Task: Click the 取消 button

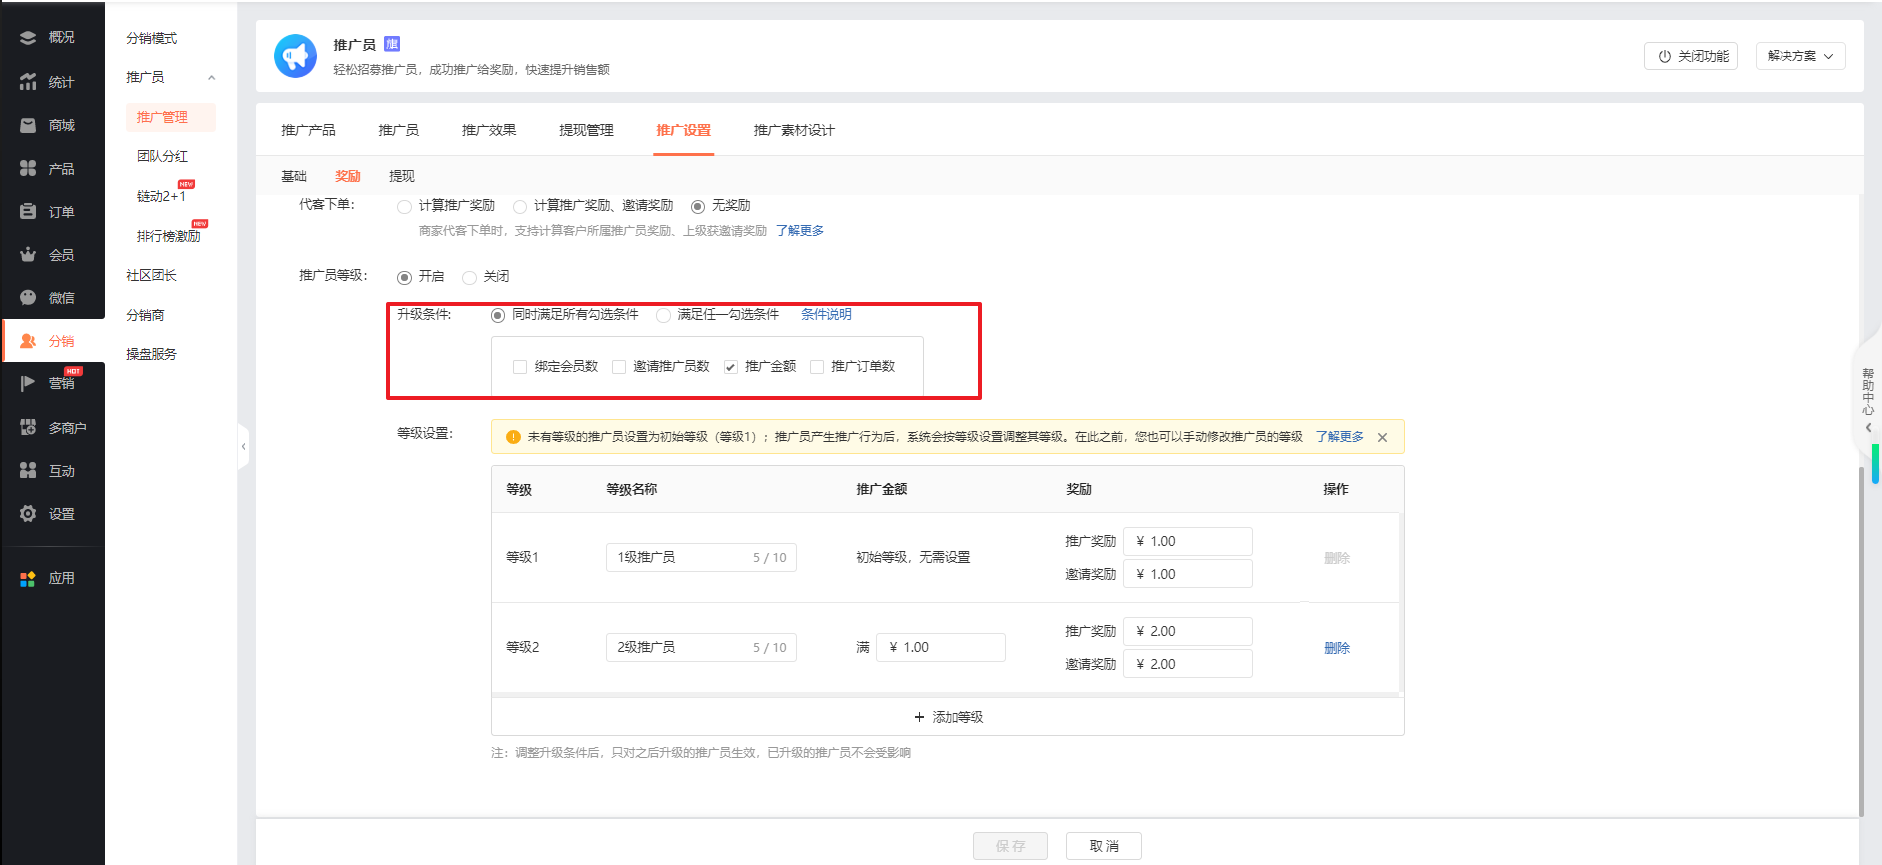Action: click(1104, 846)
